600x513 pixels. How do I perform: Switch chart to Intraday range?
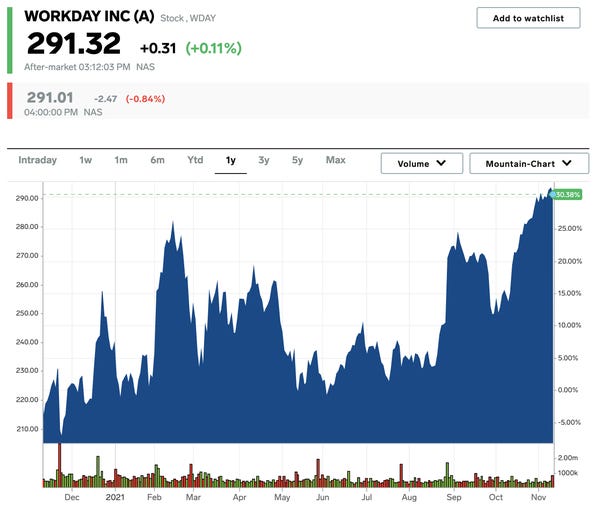tap(38, 160)
